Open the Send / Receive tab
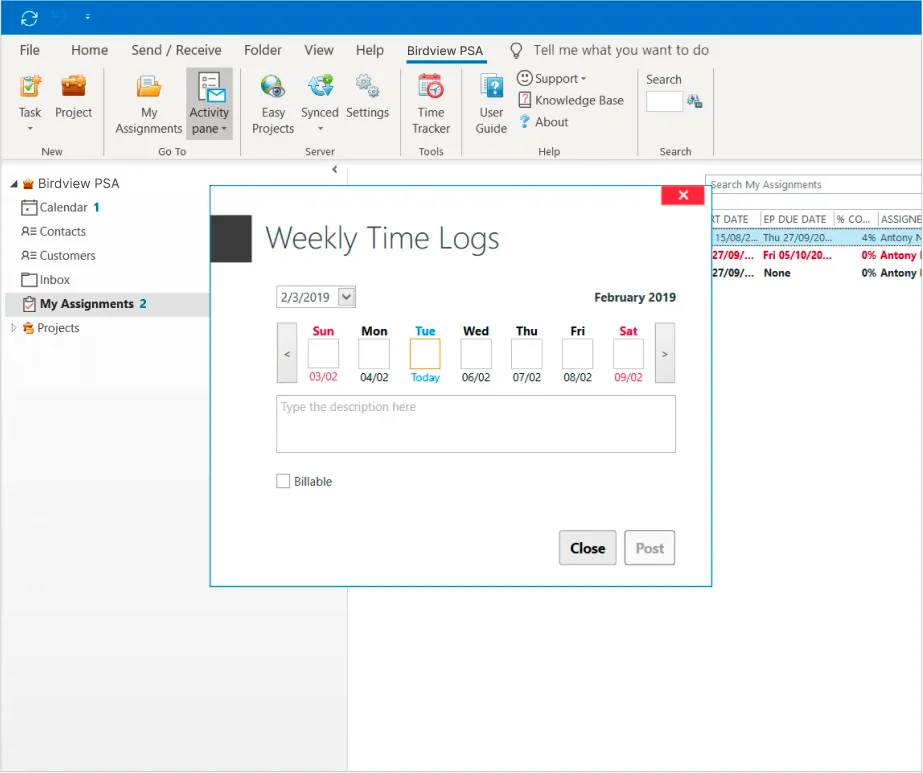The height and width of the screenshot is (773, 923). [x=176, y=50]
